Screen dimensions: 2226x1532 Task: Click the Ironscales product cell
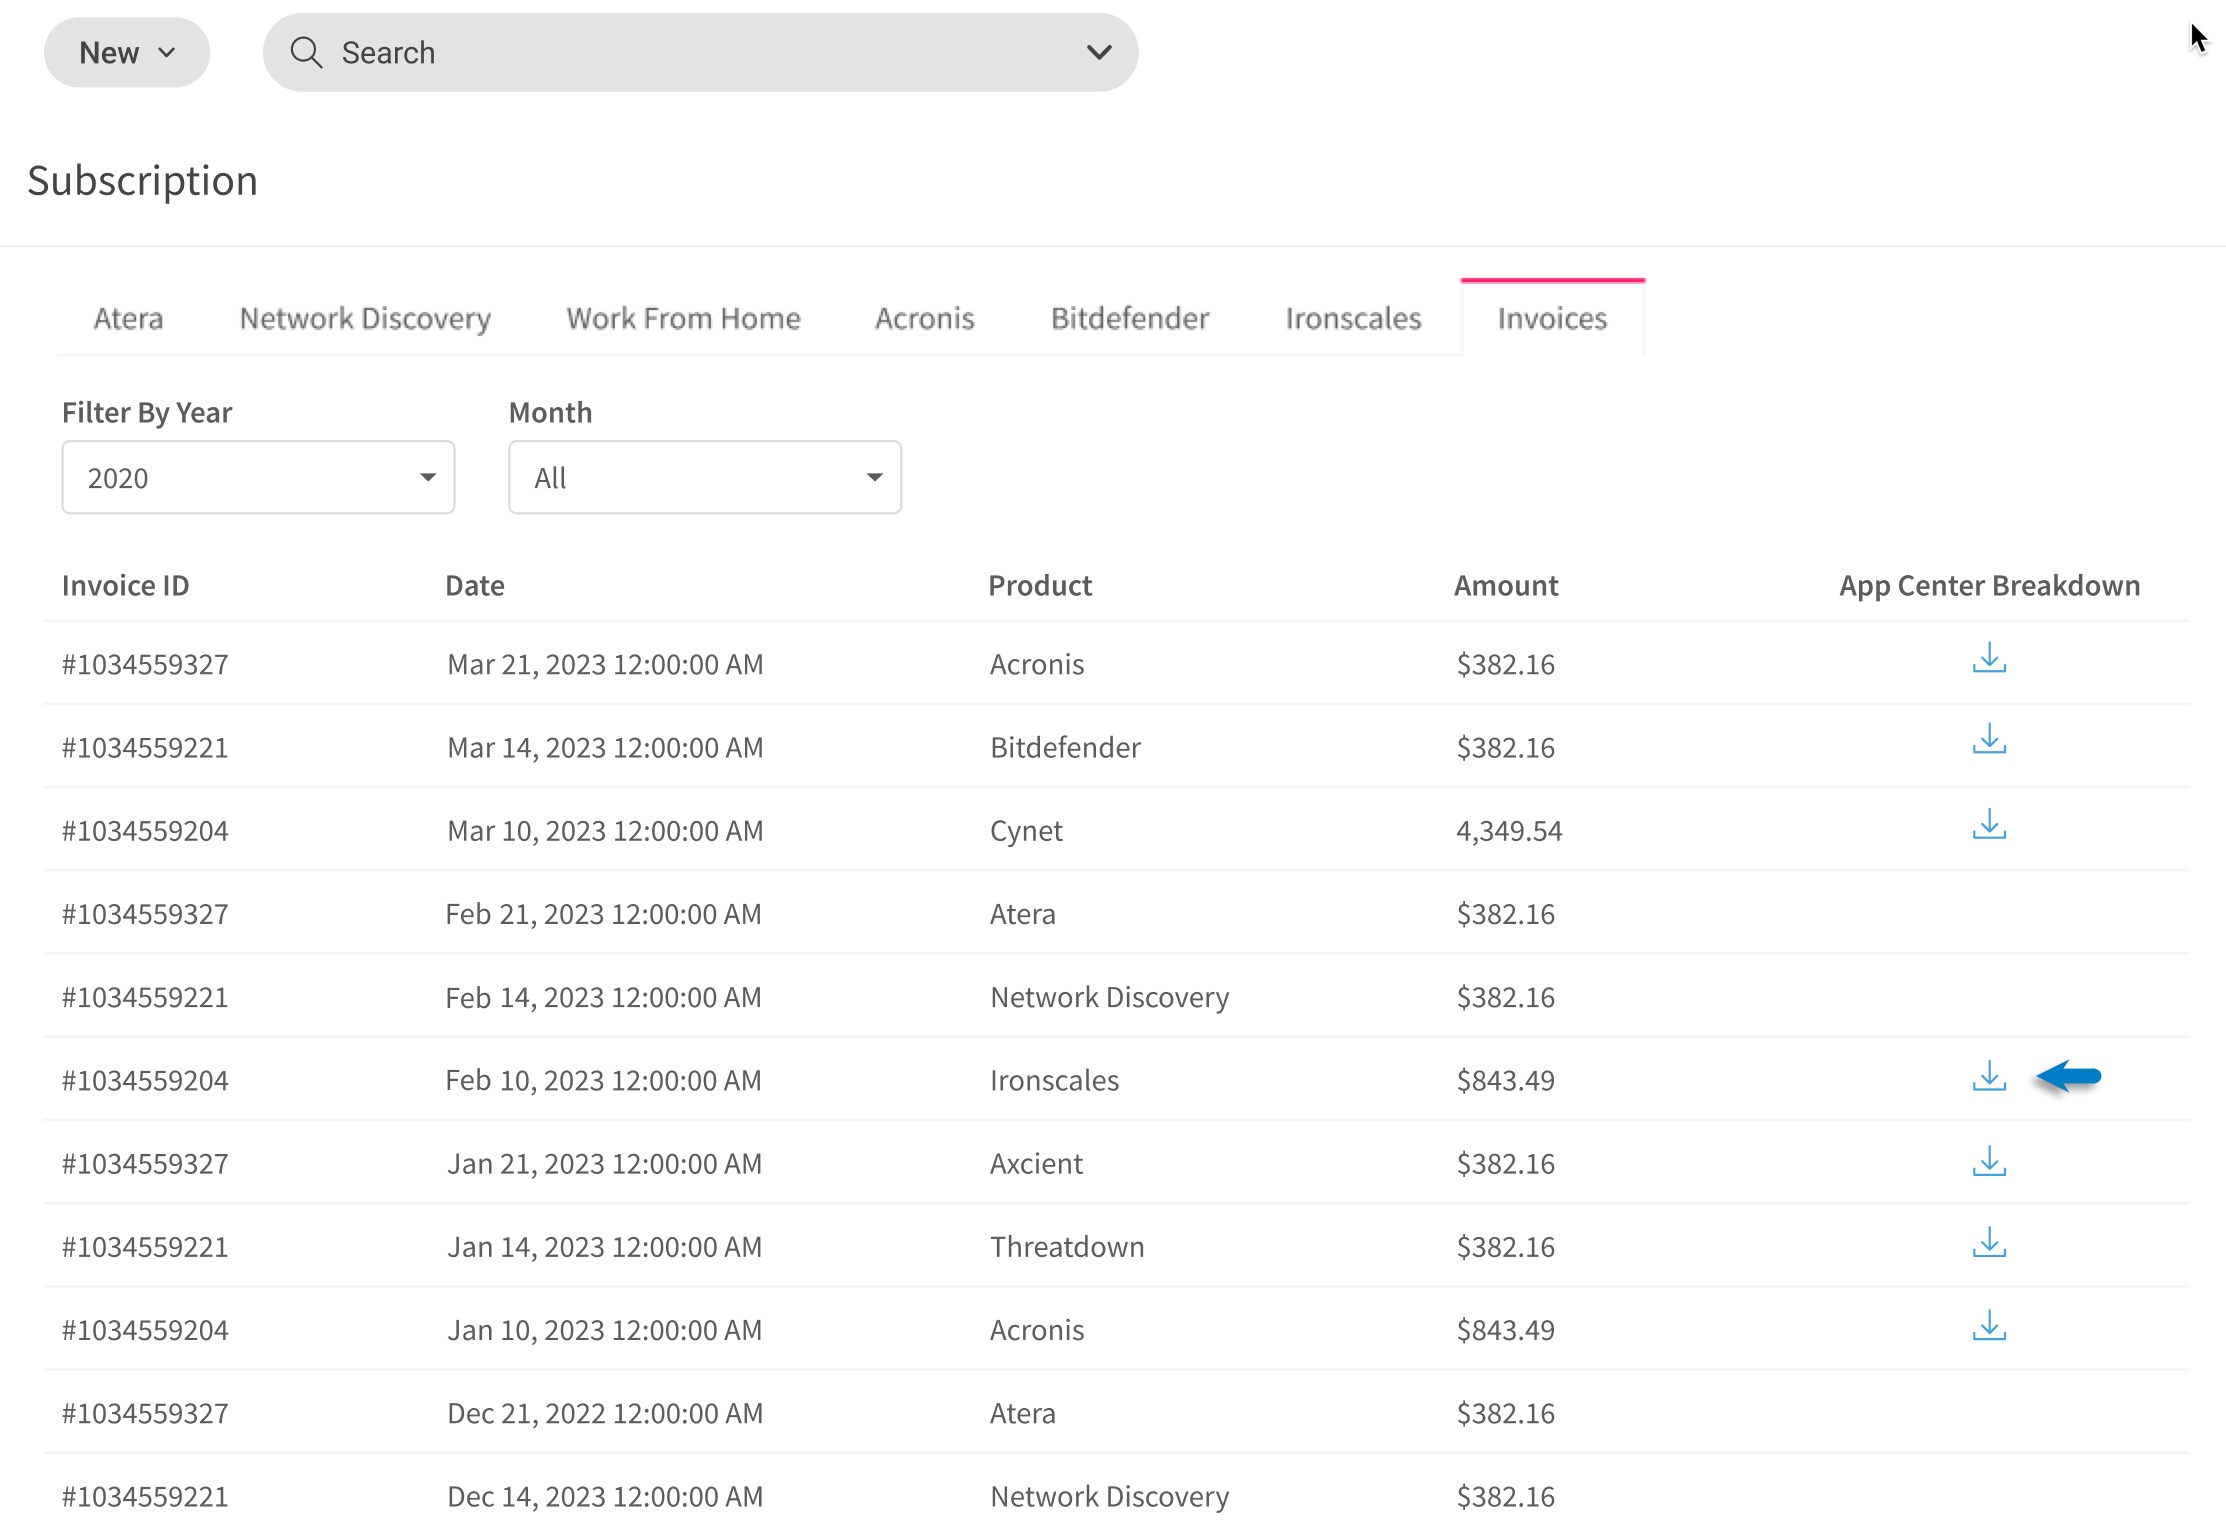coord(1054,1079)
